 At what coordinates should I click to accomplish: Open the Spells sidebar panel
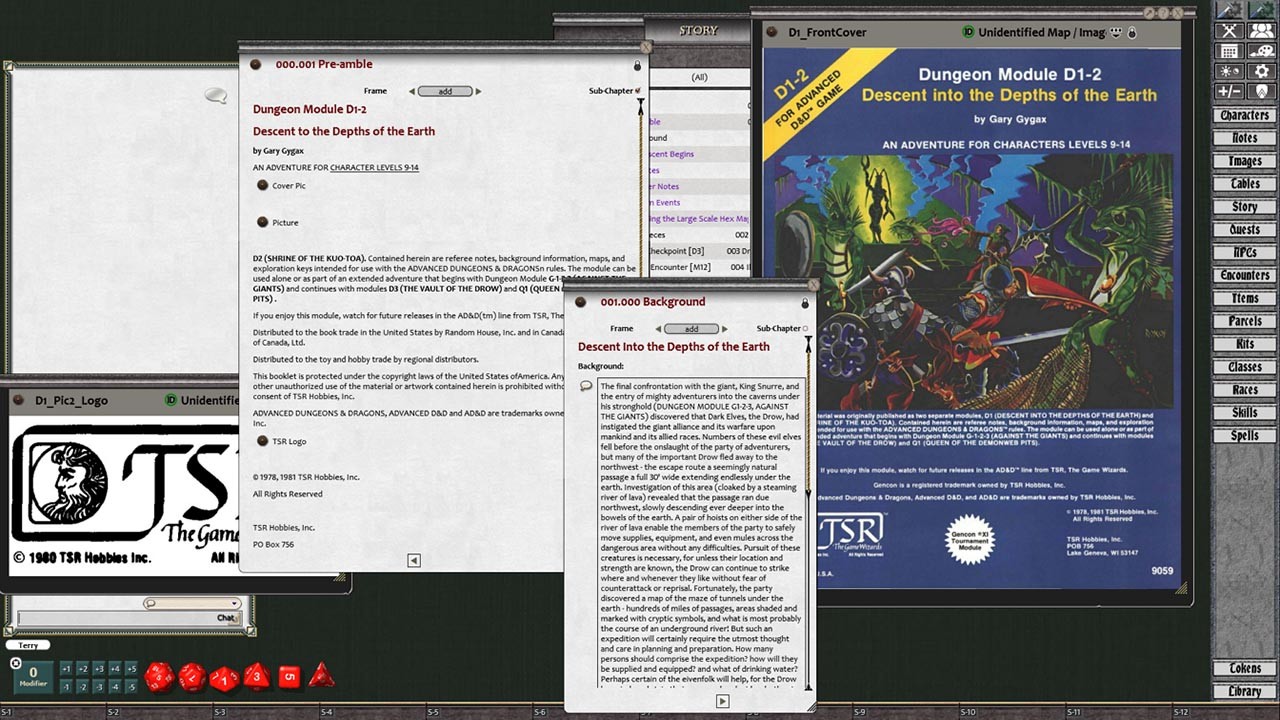click(1243, 435)
